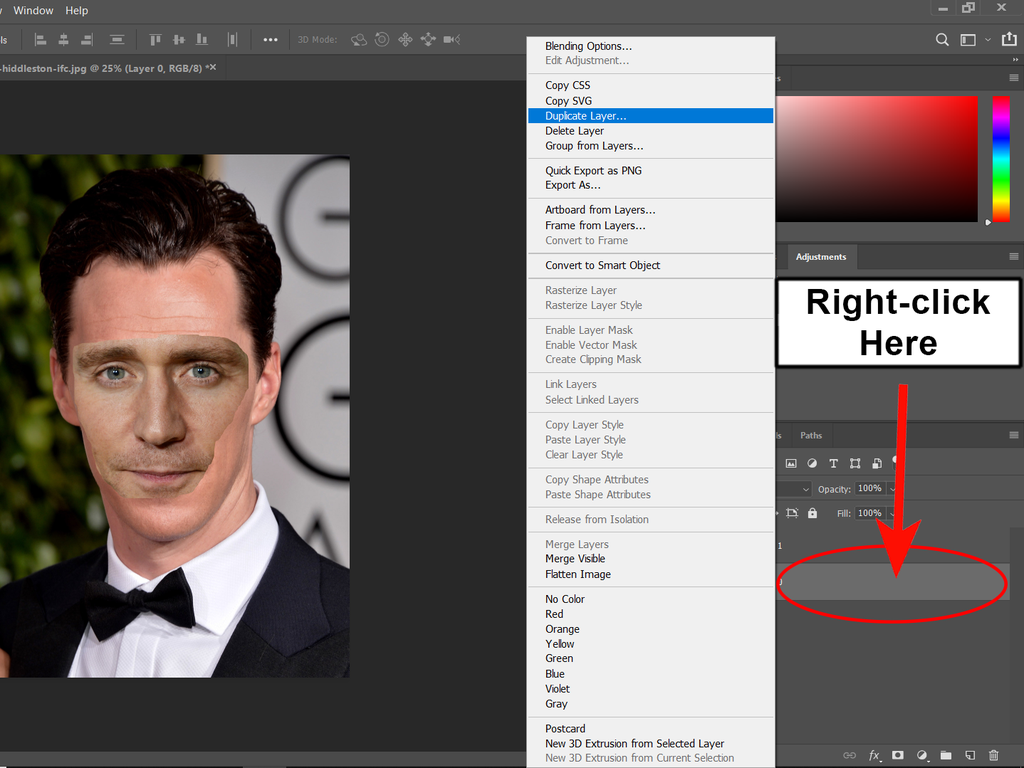Open the Search magnifier icon
Screen dimensions: 1024x768
pos(942,40)
